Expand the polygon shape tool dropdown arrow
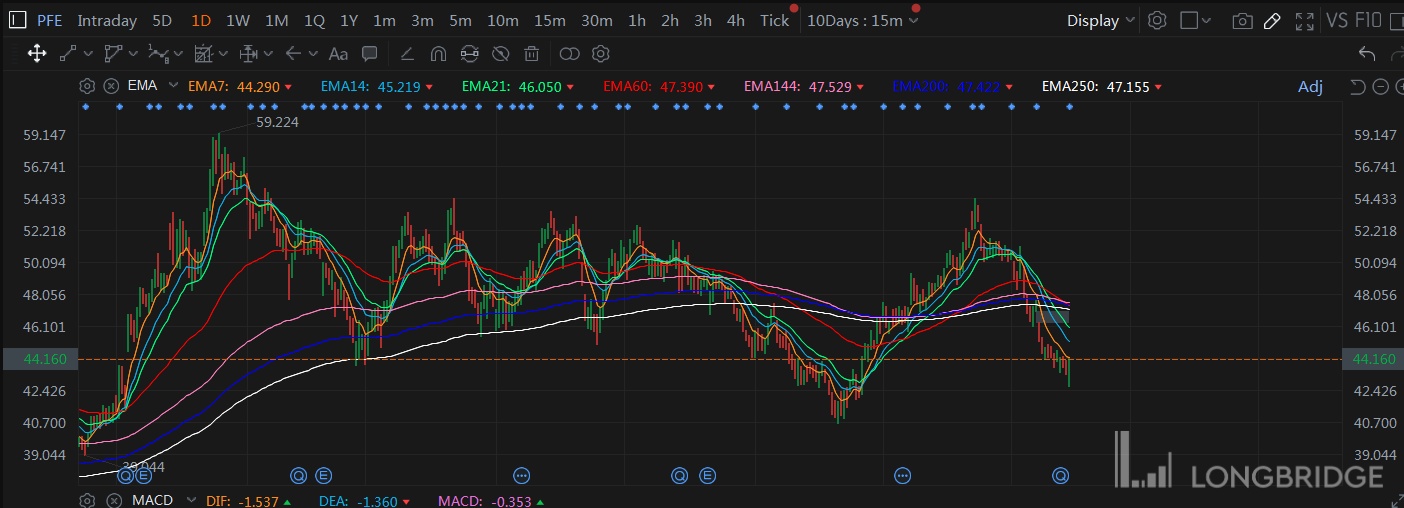This screenshot has width=1404, height=508. click(x=134, y=54)
